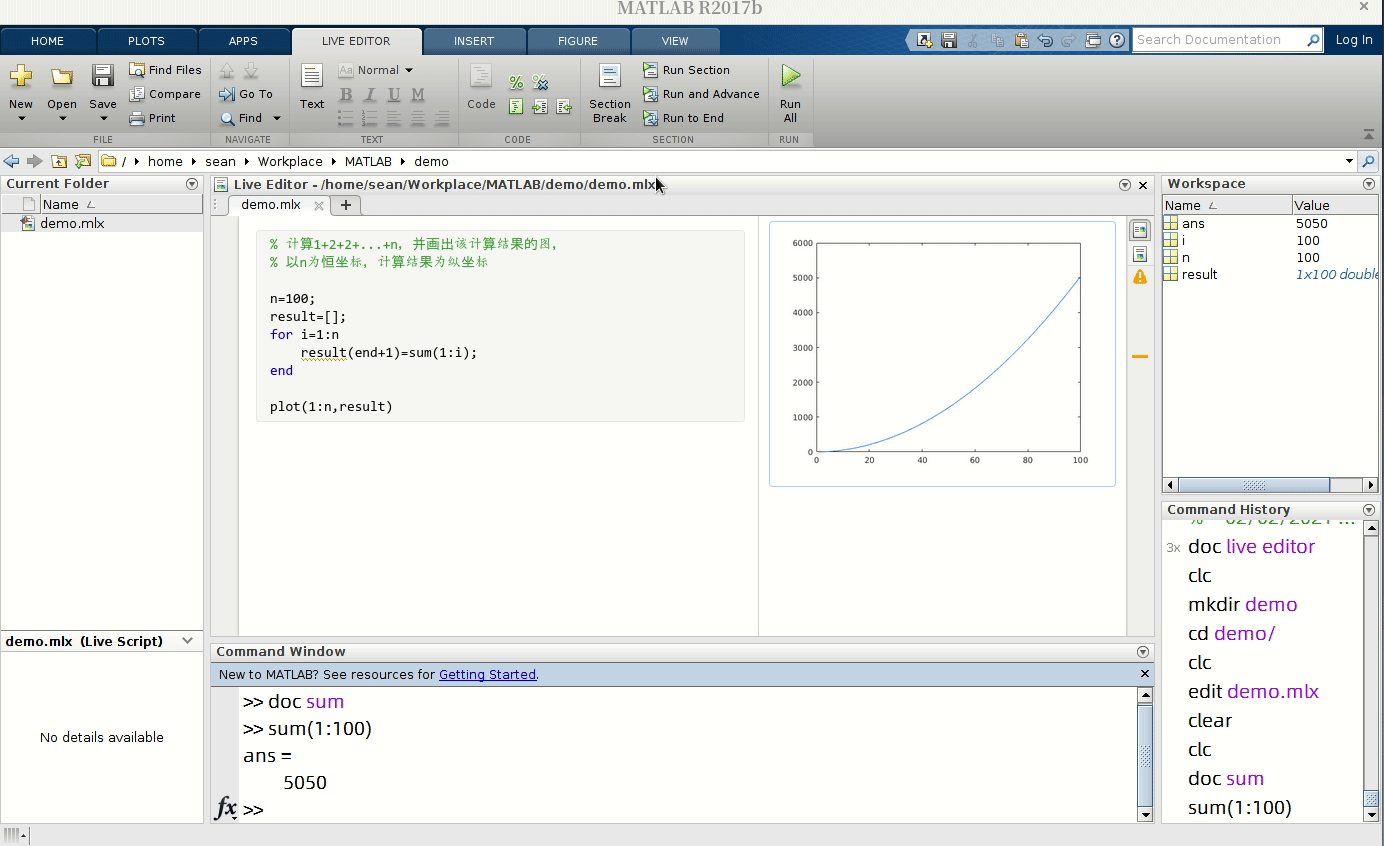The width and height of the screenshot is (1384, 846).
Task: Switch to the APPS ribbon tab
Action: coord(244,41)
